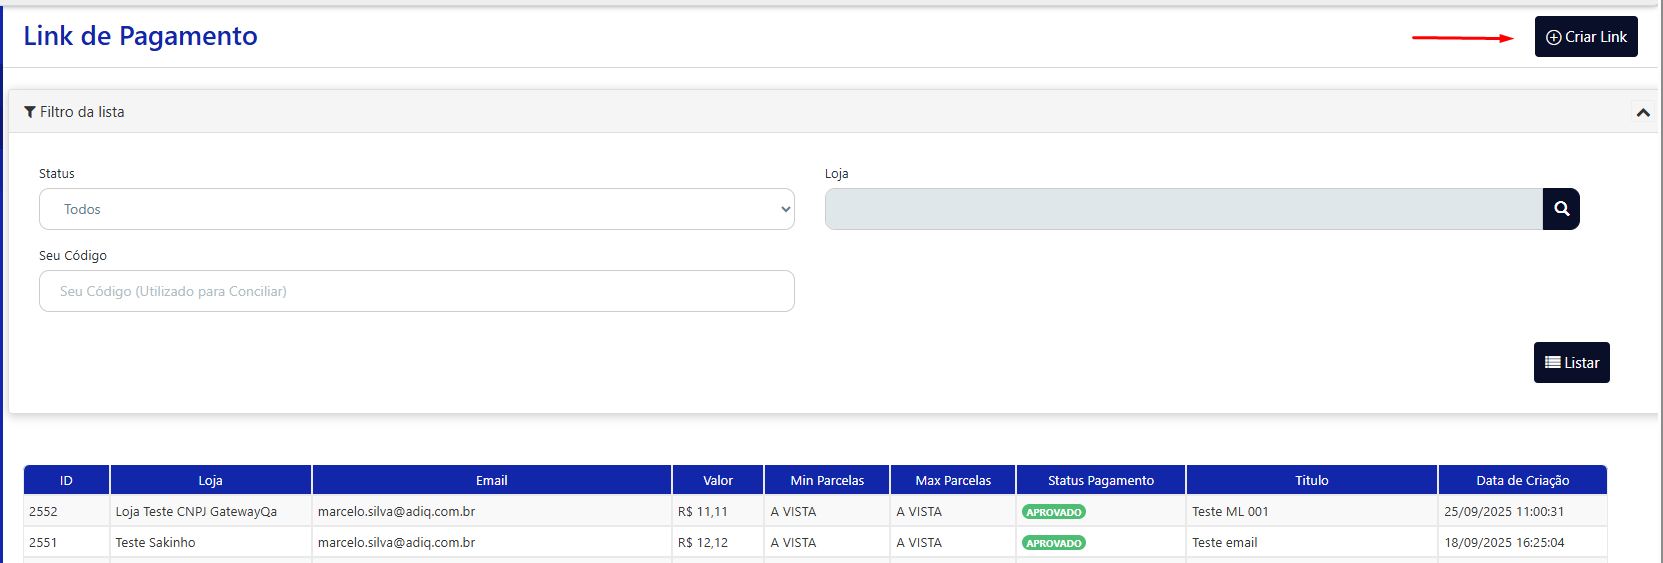This screenshot has height=563, width=1663.
Task: Sort by Data de Criação header
Action: 1522,480
